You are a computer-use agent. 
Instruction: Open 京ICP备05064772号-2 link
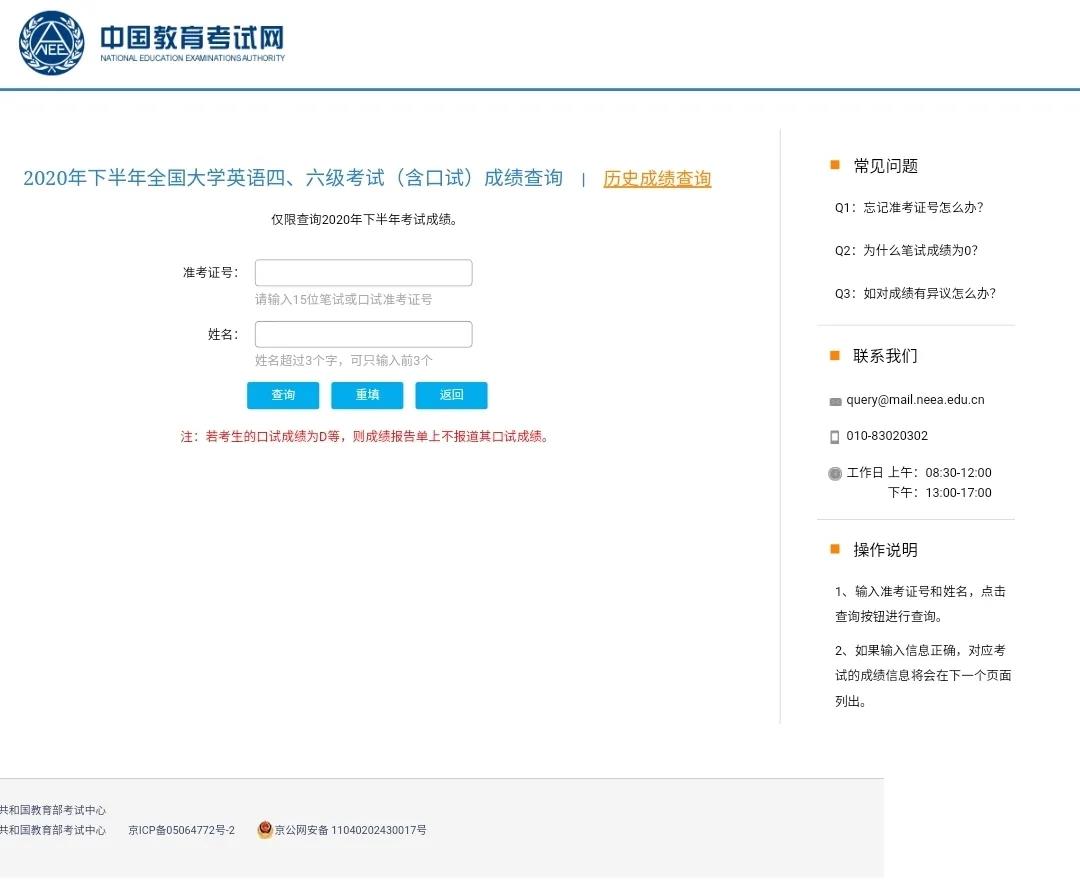point(182,830)
